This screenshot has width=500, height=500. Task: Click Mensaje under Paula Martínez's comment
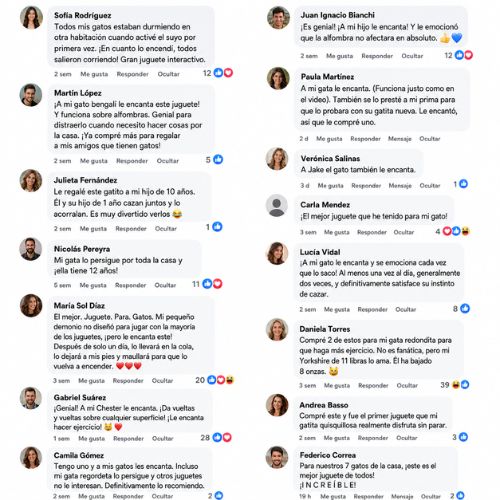pyautogui.click(x=400, y=139)
